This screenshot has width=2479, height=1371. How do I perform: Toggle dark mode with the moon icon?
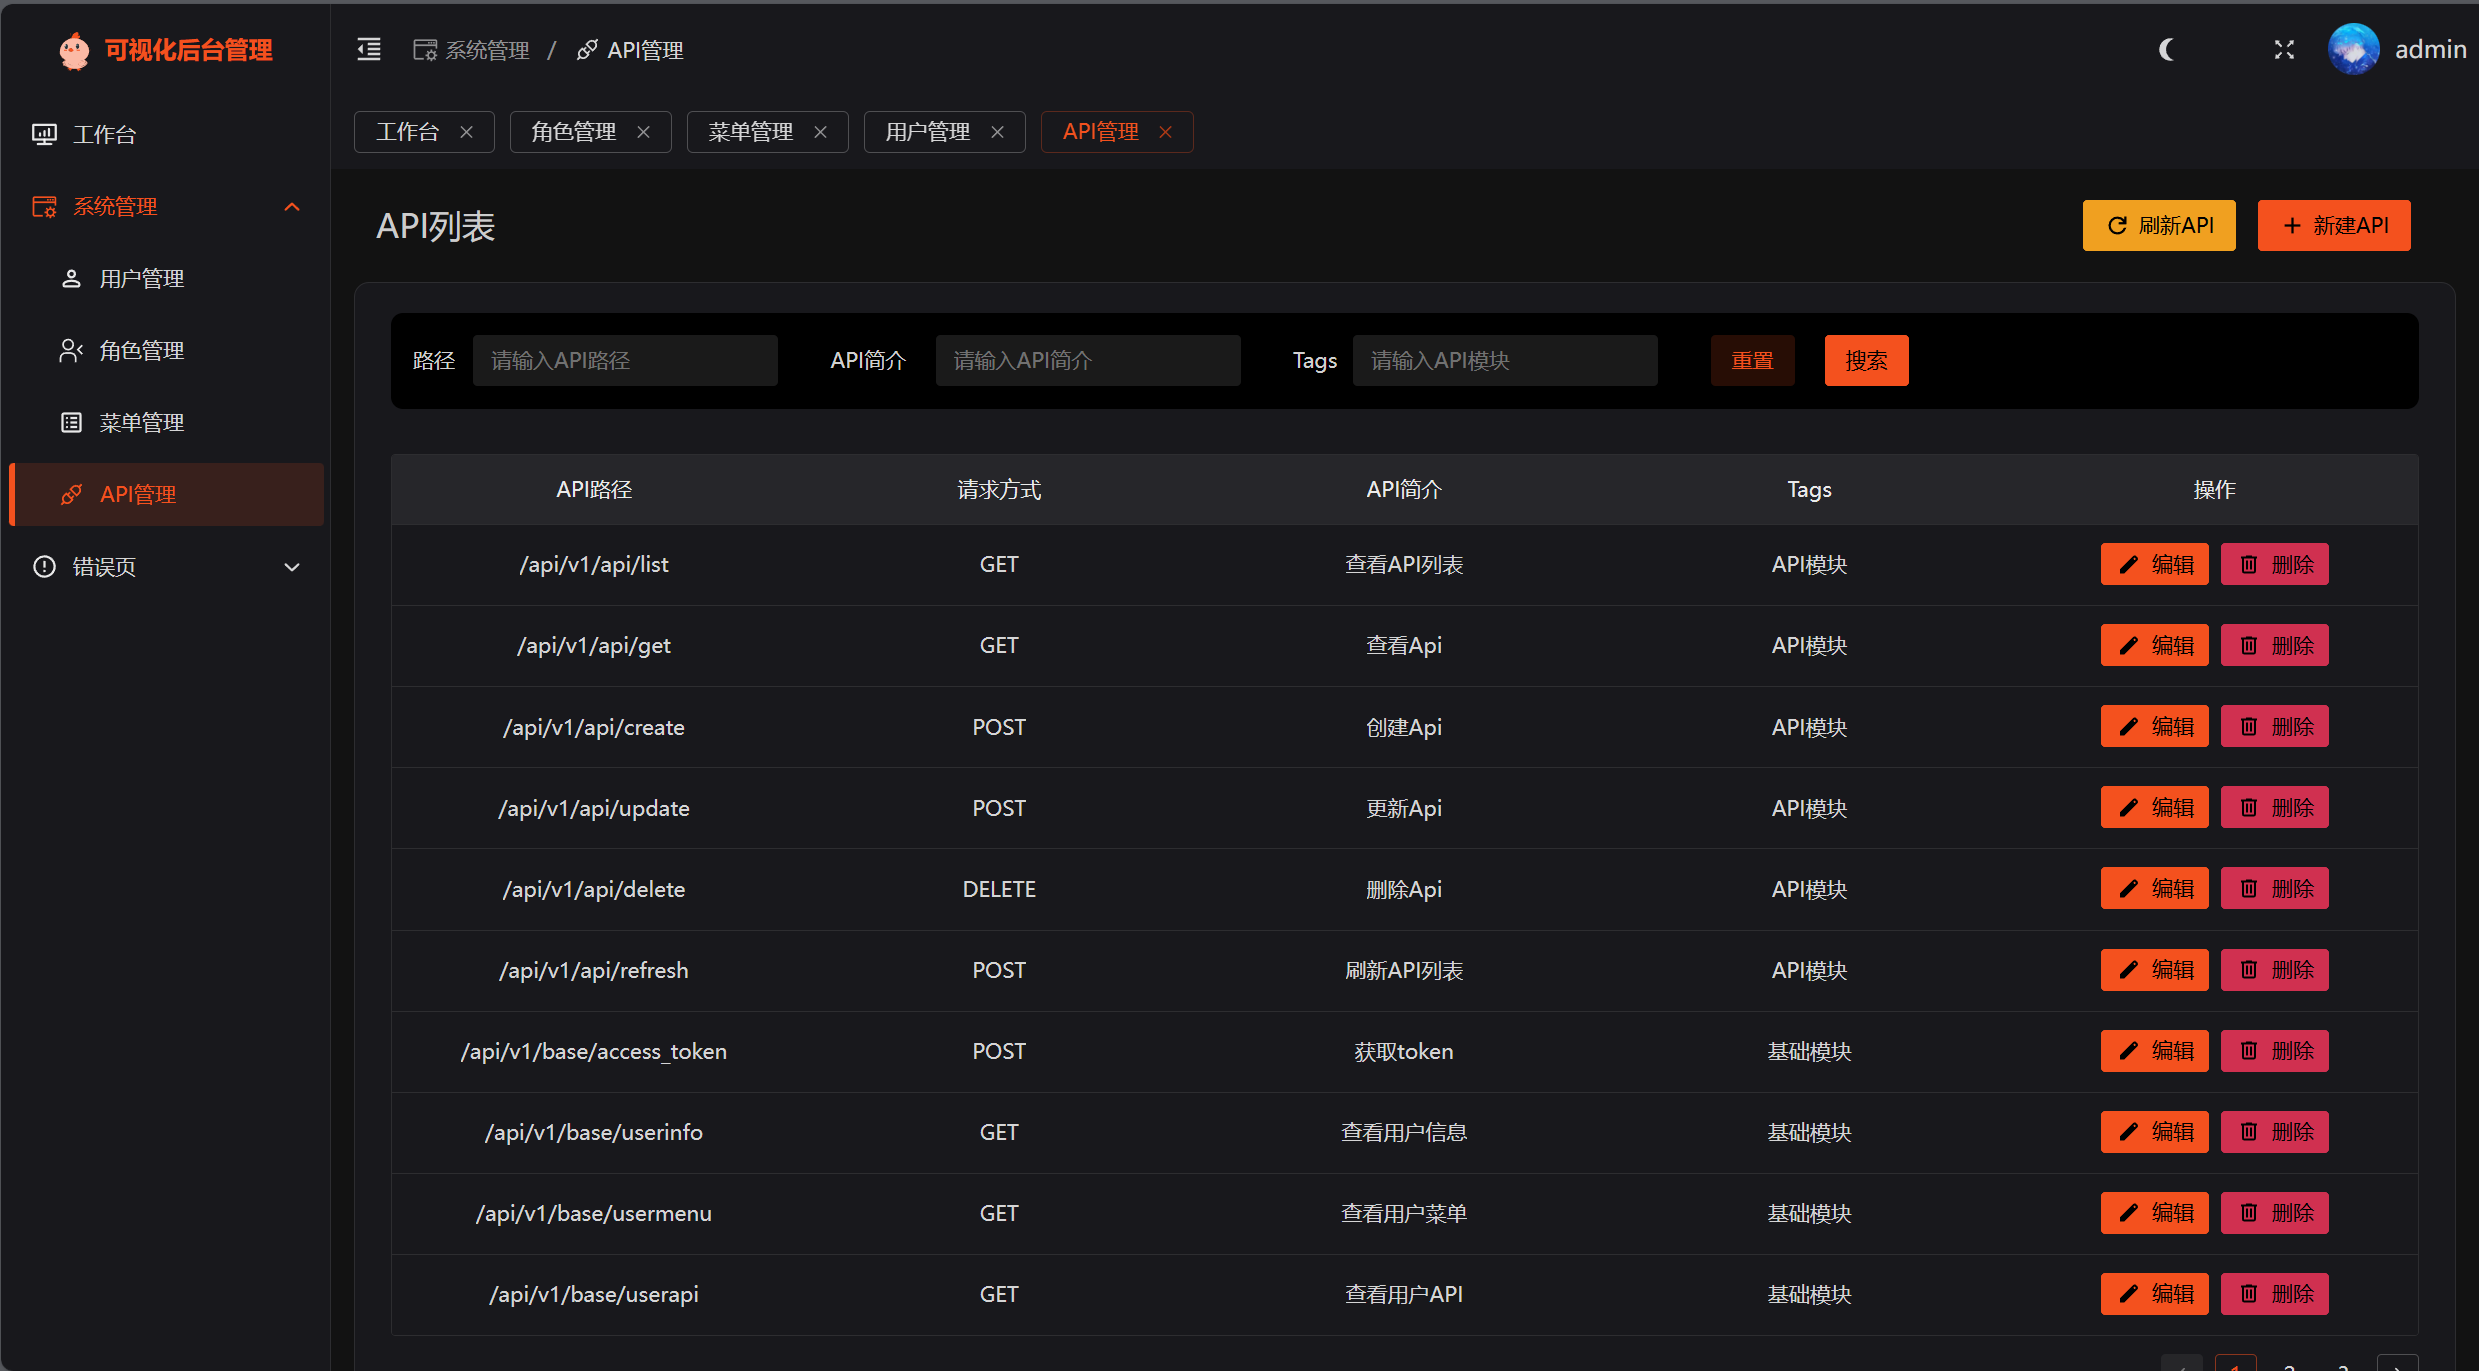point(2166,49)
